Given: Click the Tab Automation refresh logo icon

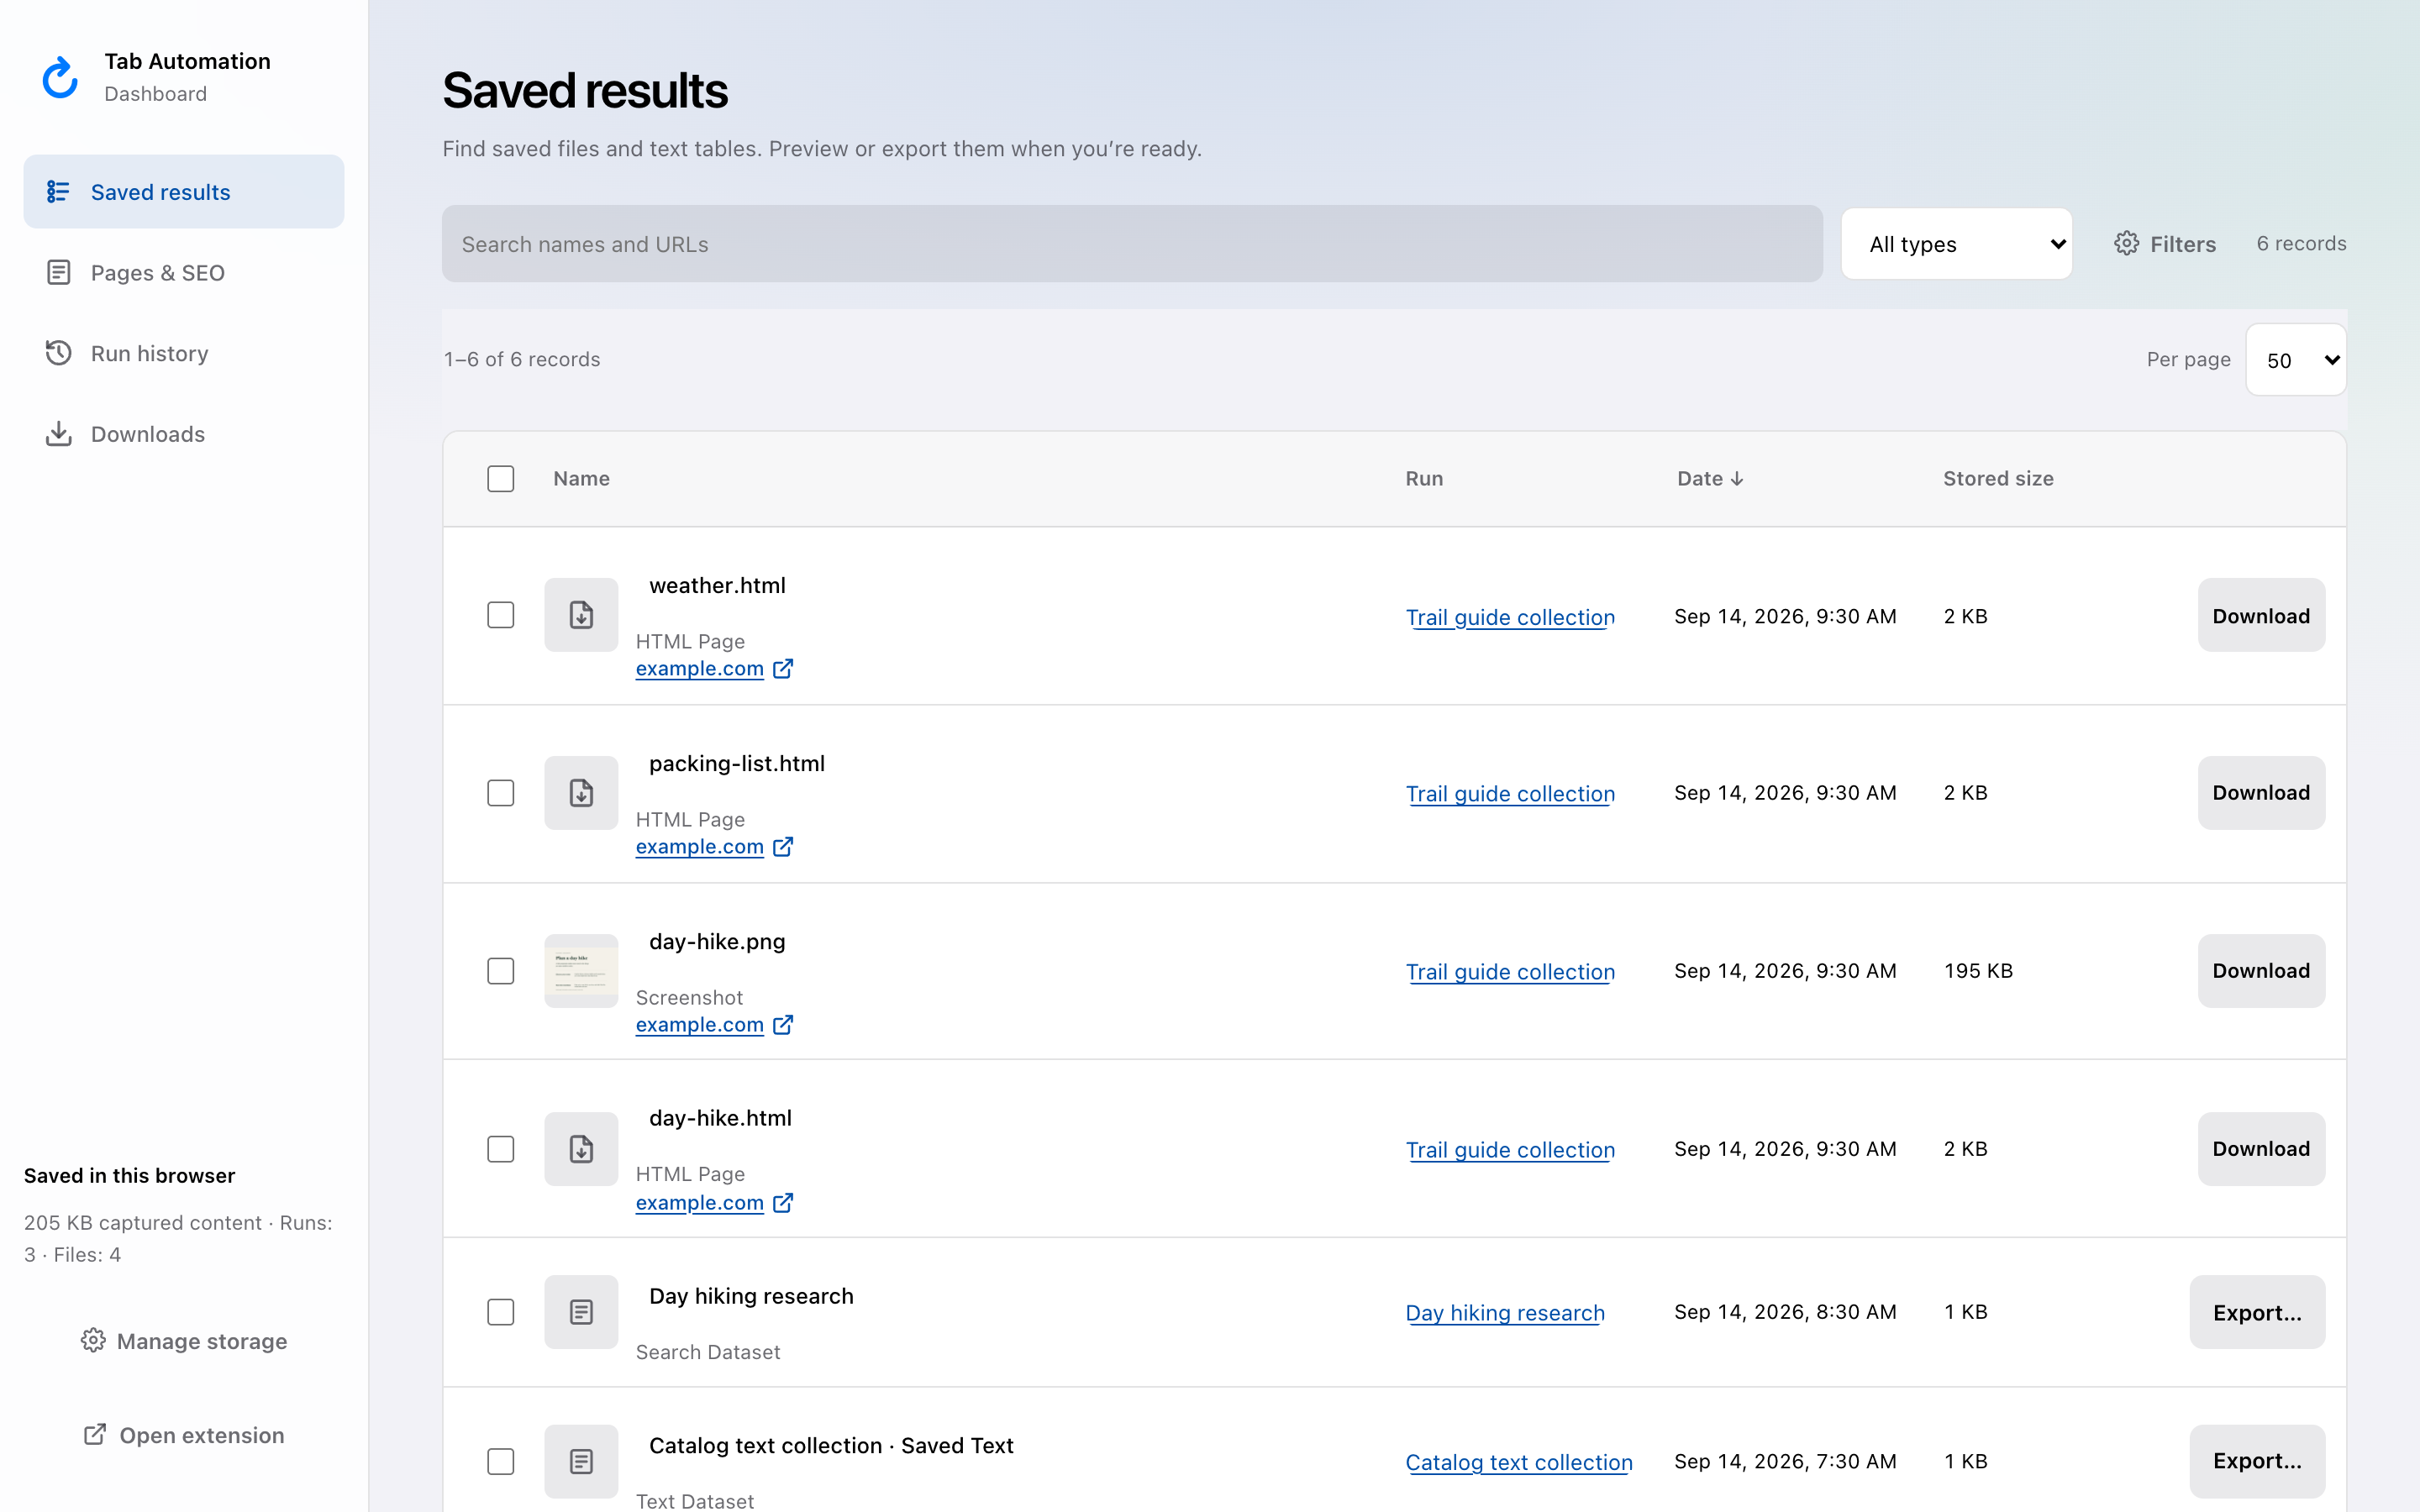Looking at the screenshot, I should coord(60,77).
